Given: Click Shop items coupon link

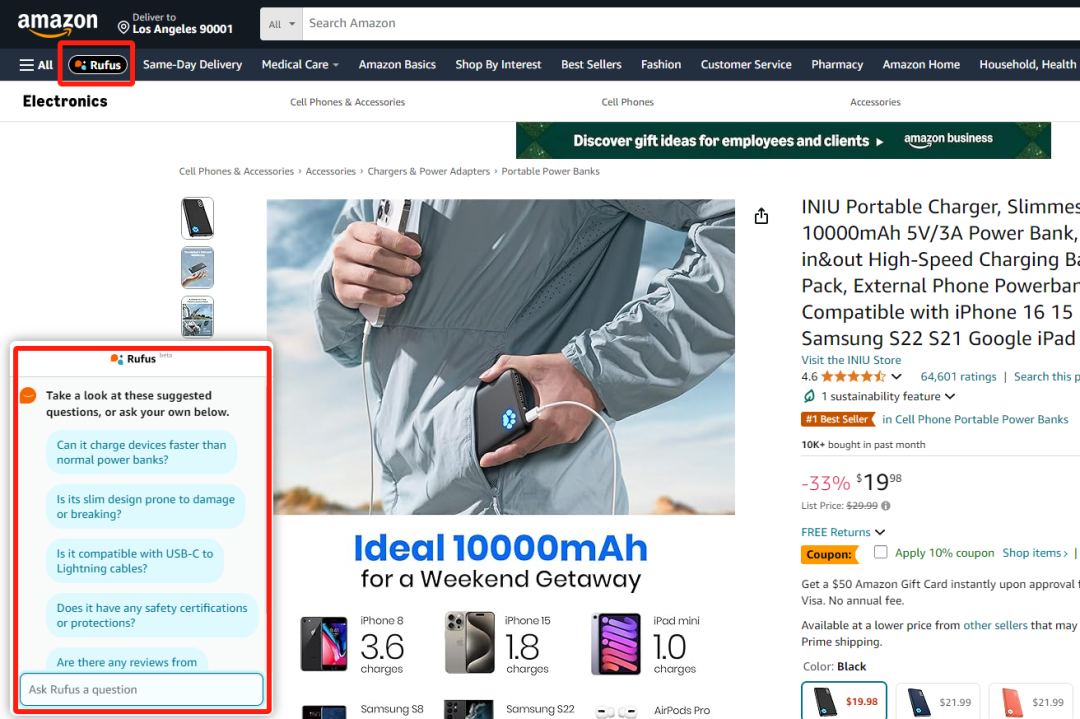Looking at the screenshot, I should pos(1035,553).
